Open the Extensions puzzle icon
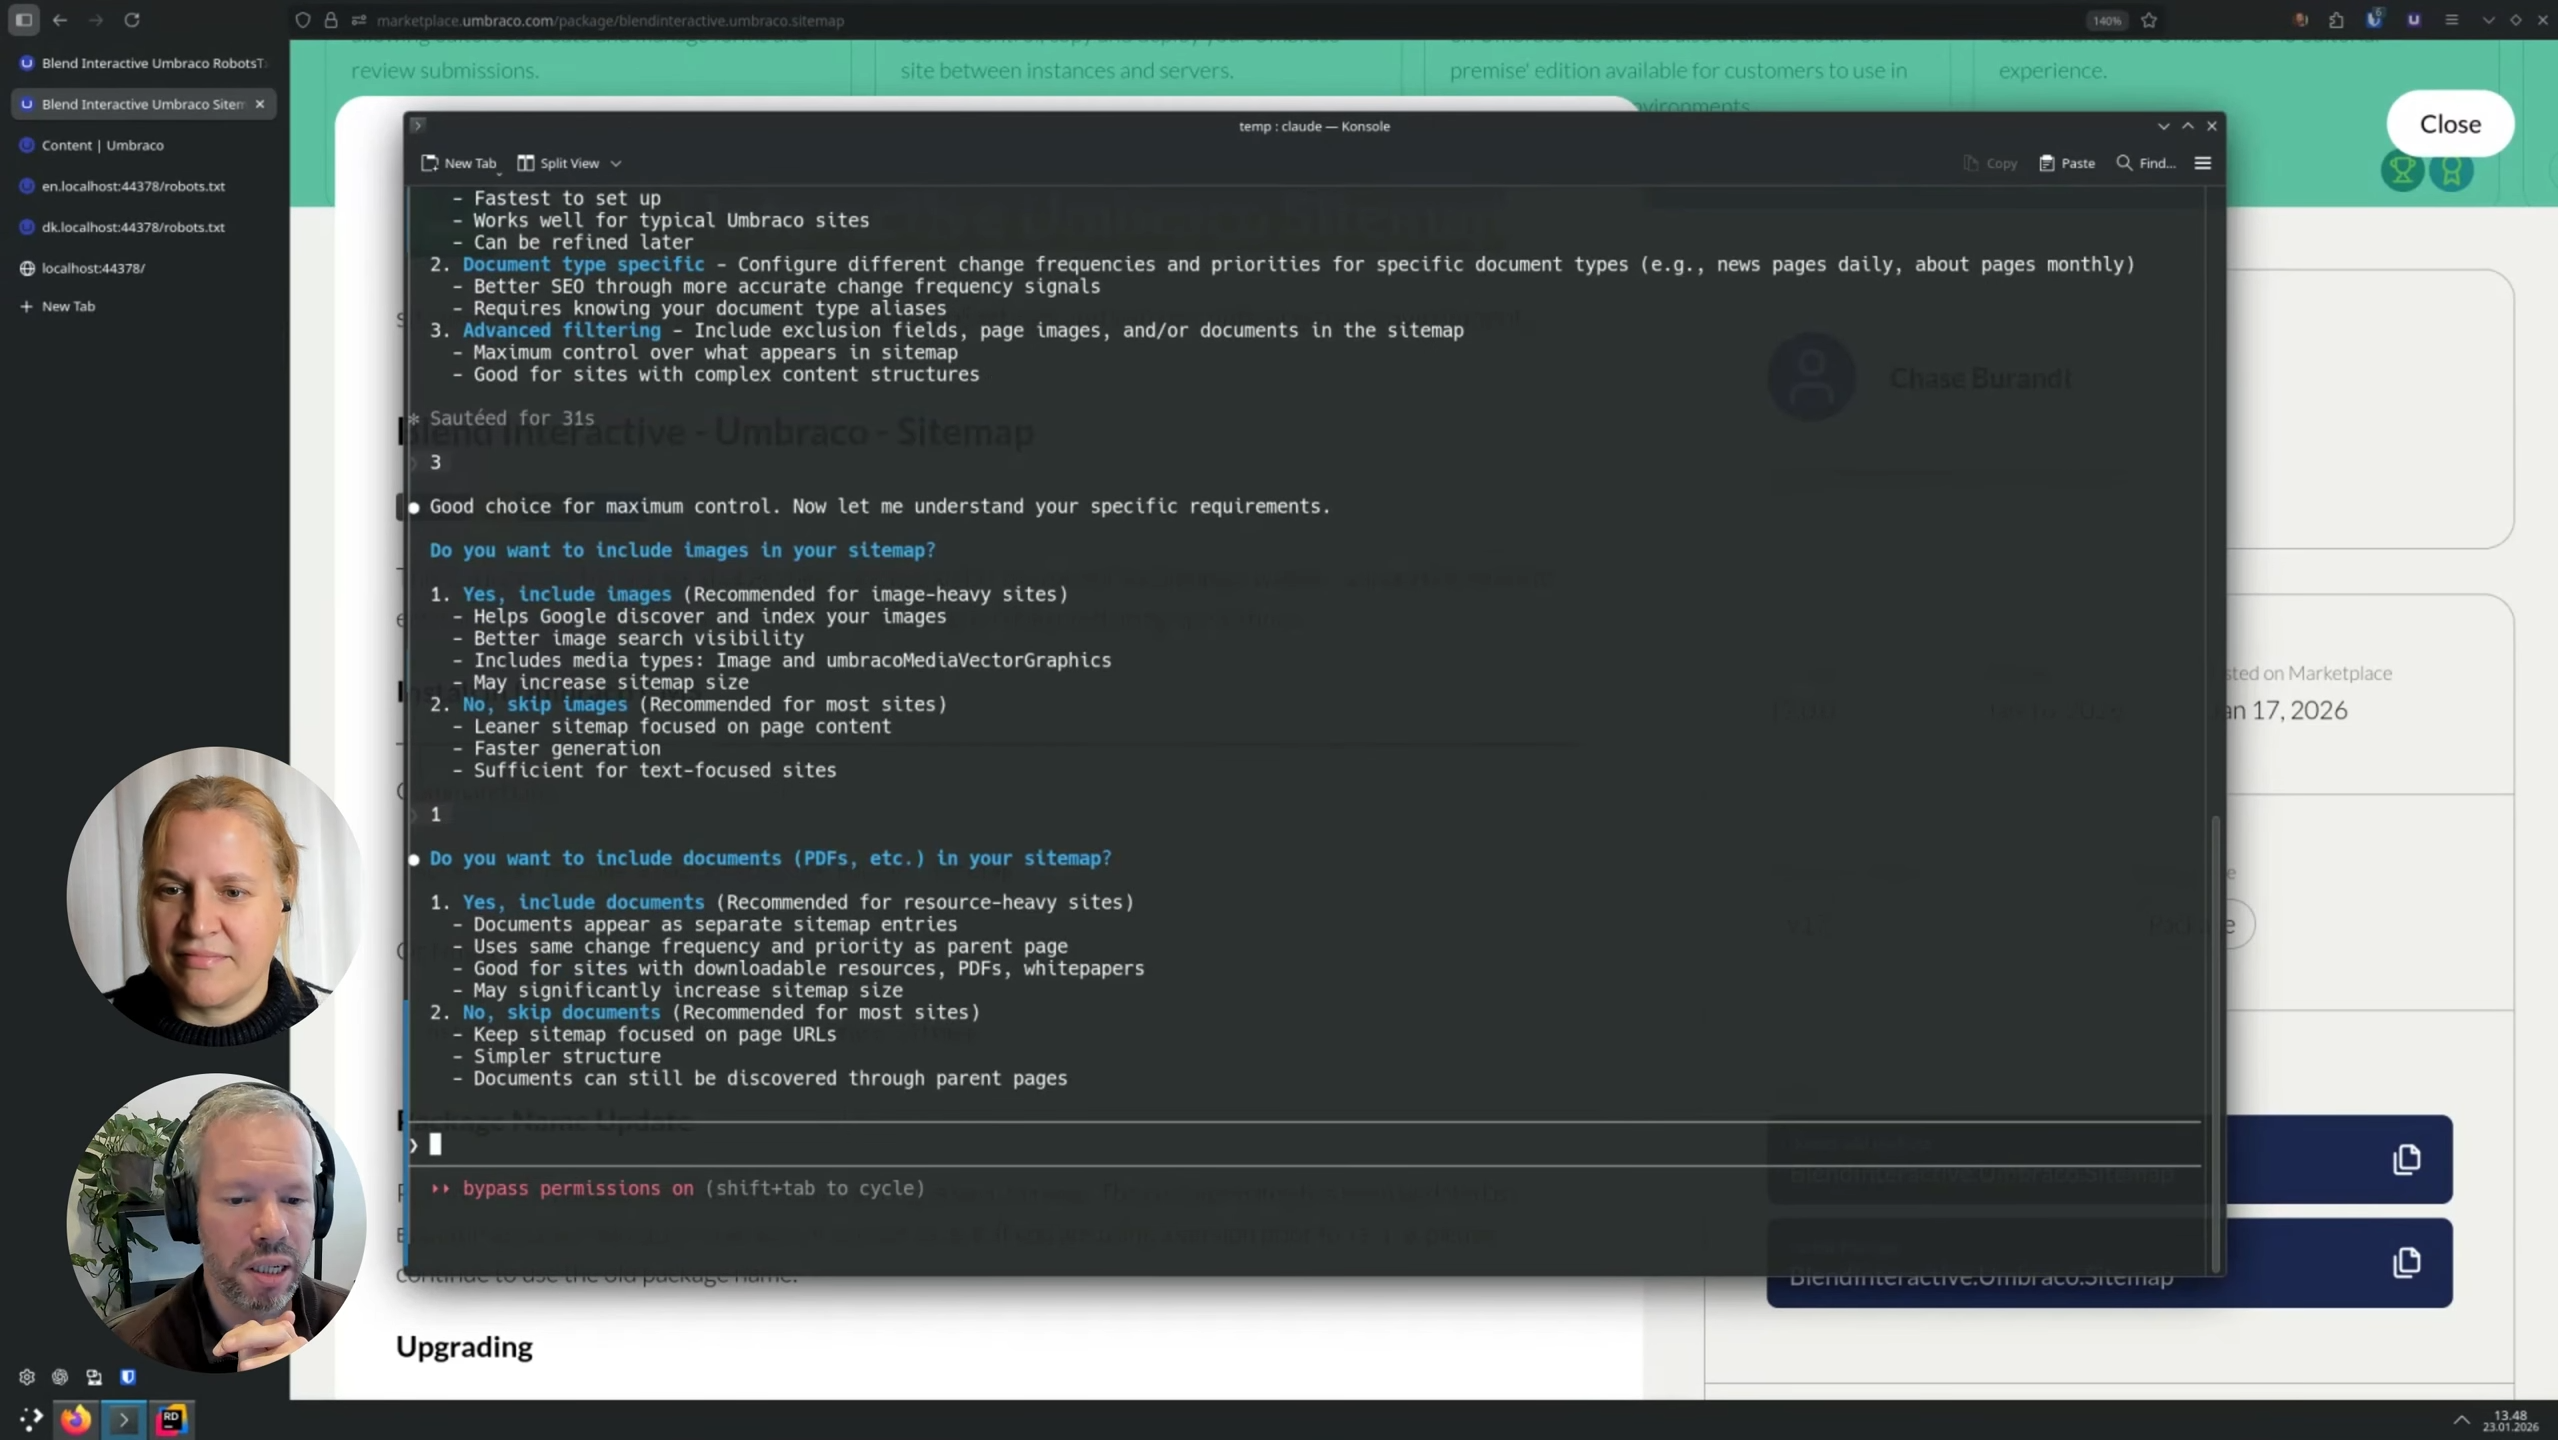 click(2337, 20)
